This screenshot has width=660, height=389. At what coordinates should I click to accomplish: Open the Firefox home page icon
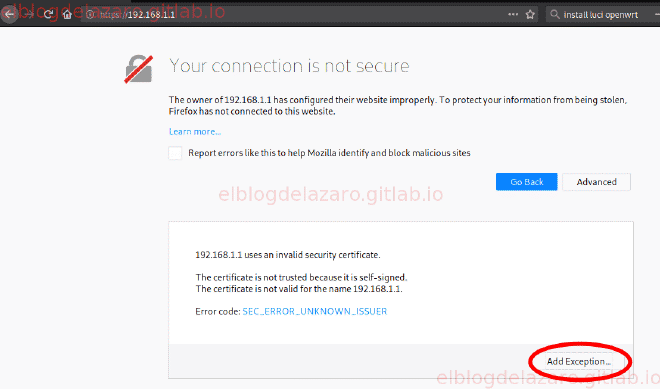coord(67,14)
